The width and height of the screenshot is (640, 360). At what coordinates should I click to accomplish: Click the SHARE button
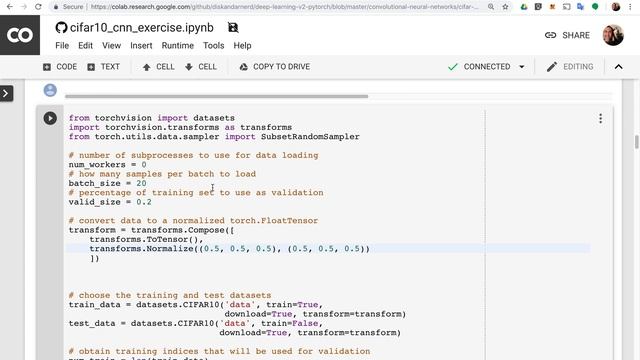567,35
